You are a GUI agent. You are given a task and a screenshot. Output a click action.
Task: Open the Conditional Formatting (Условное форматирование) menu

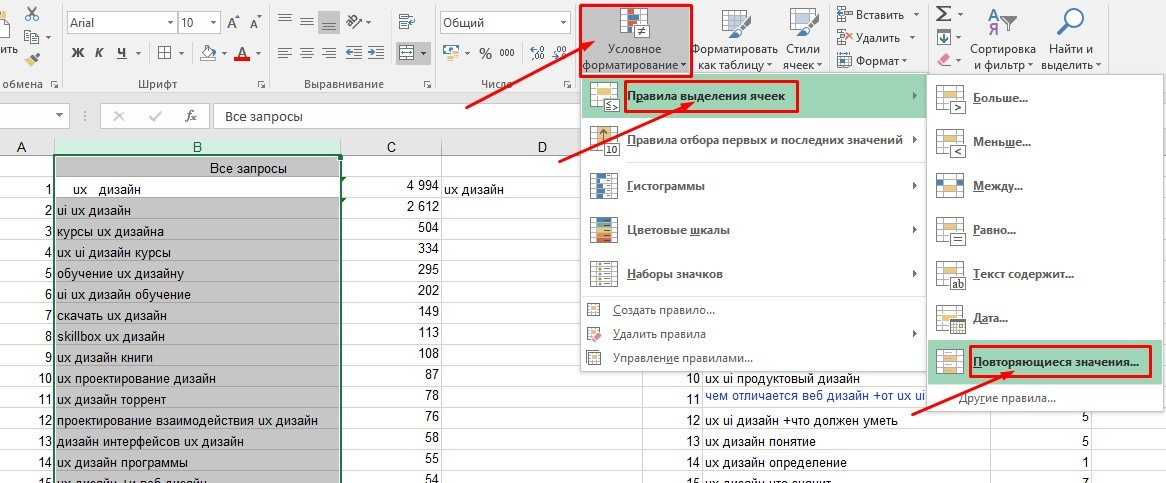click(x=635, y=40)
